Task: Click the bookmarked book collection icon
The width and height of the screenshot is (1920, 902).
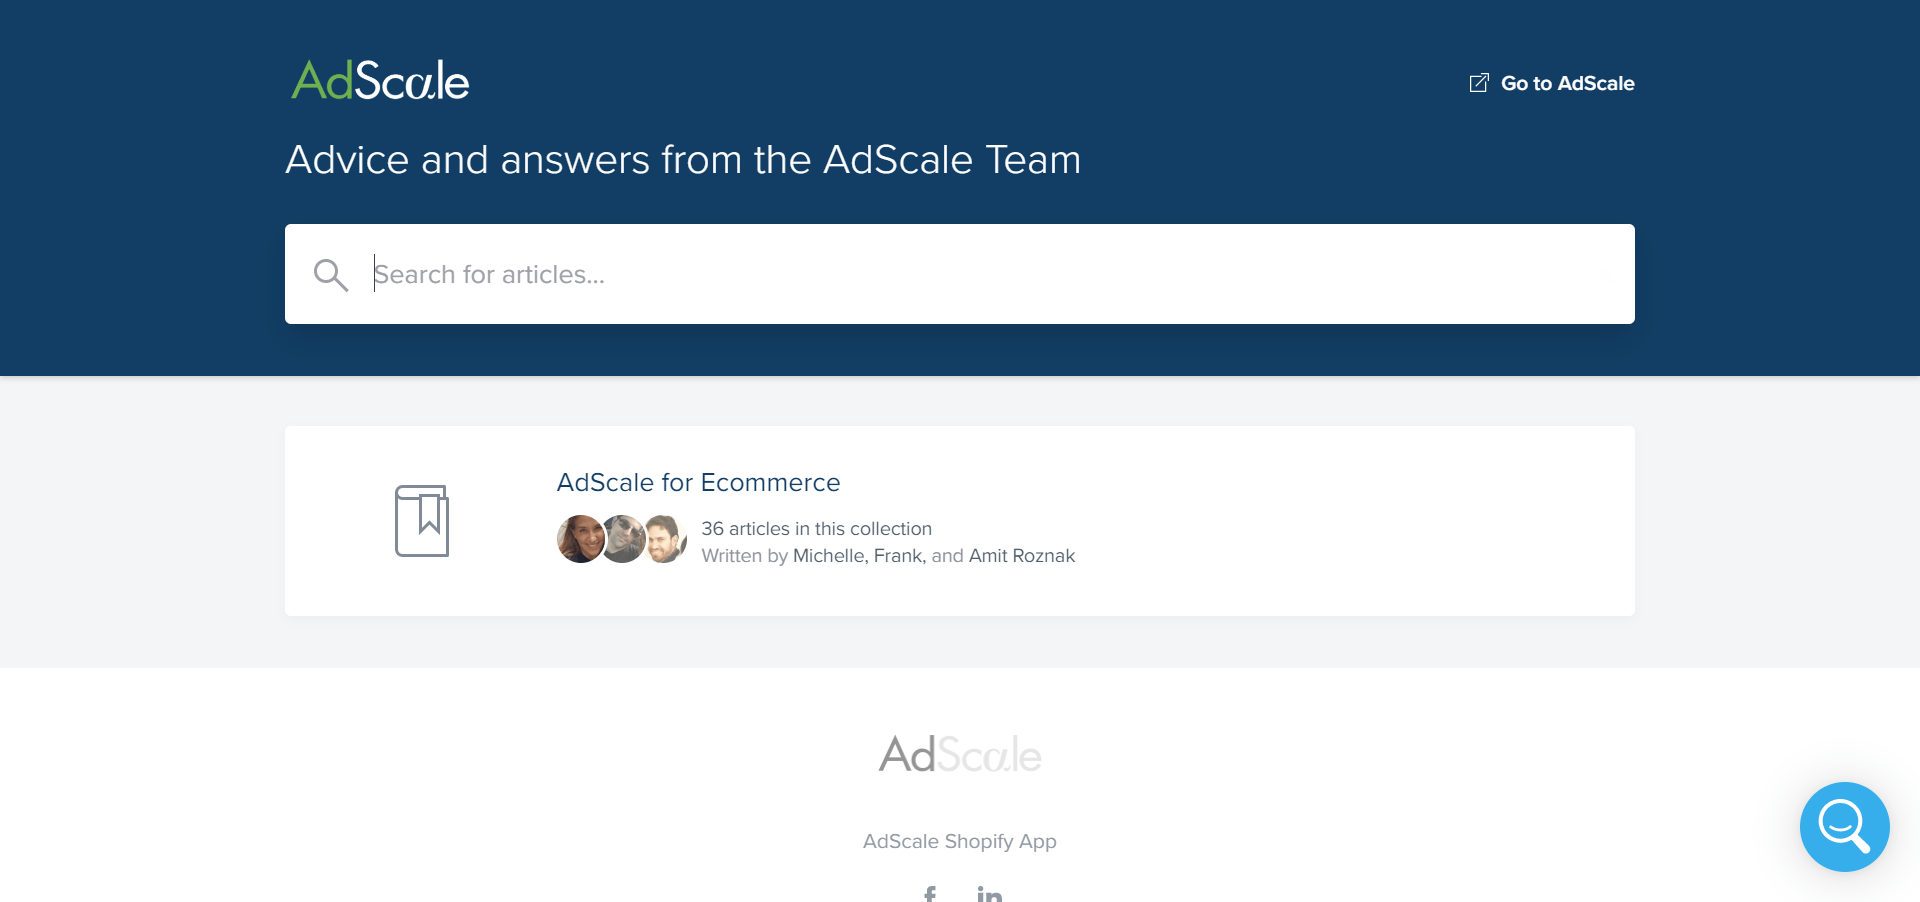Action: [x=424, y=519]
